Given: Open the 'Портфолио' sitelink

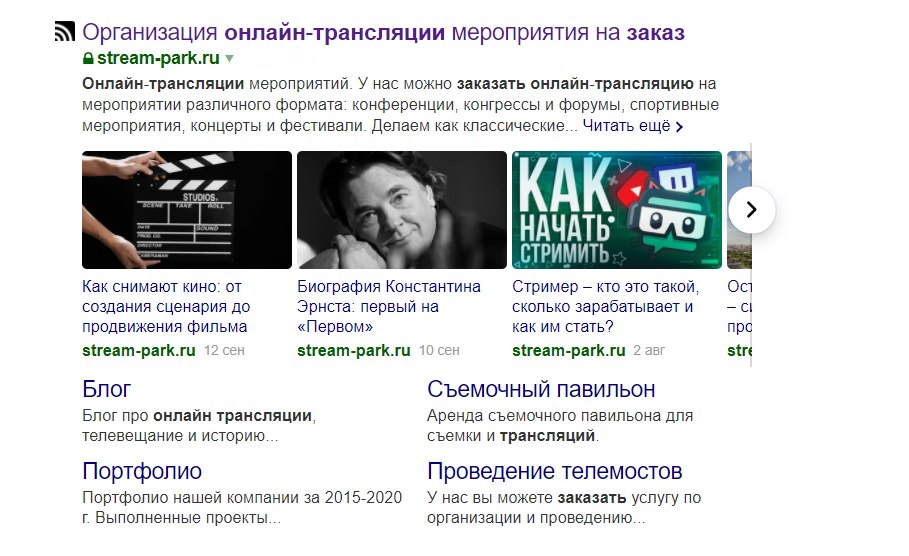Looking at the screenshot, I should pos(142,471).
